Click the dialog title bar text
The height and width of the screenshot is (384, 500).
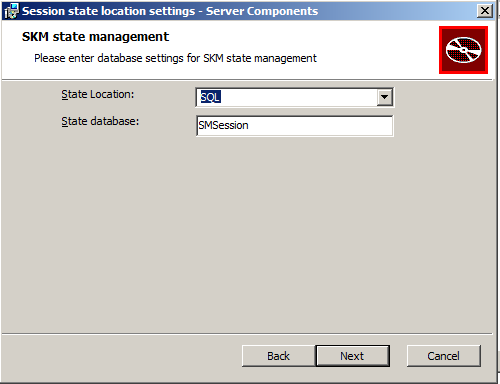pos(170,11)
